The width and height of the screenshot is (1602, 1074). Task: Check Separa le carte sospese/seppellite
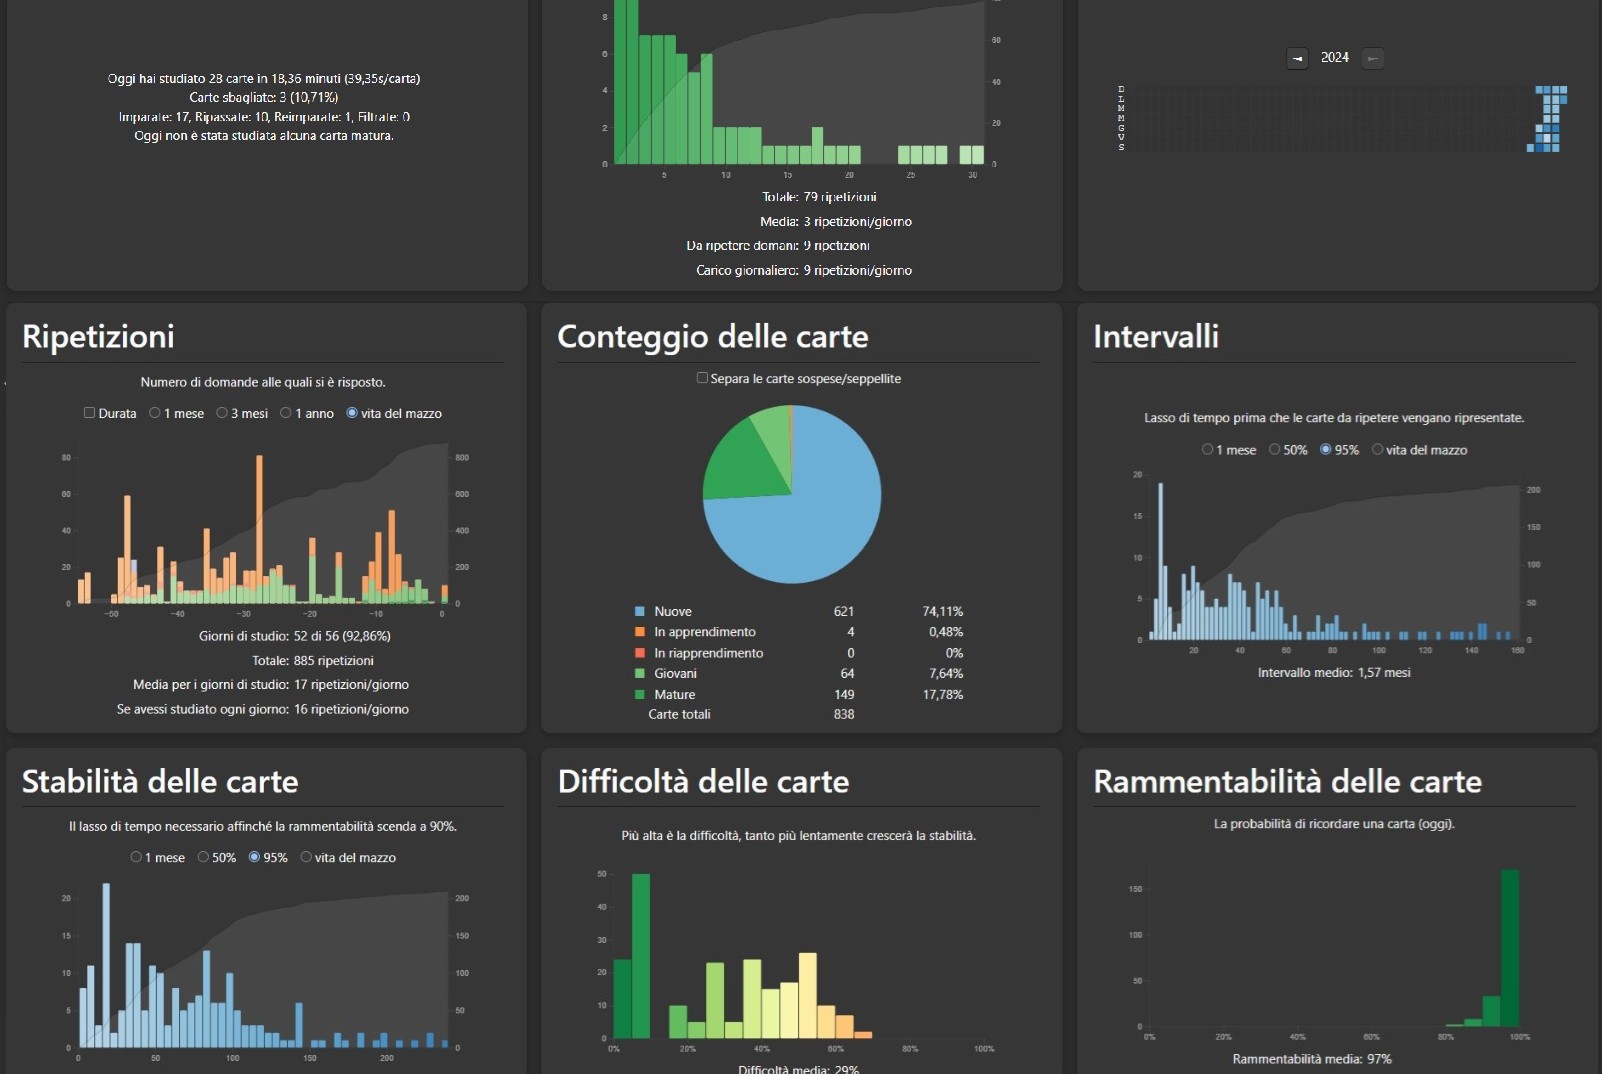tap(702, 378)
